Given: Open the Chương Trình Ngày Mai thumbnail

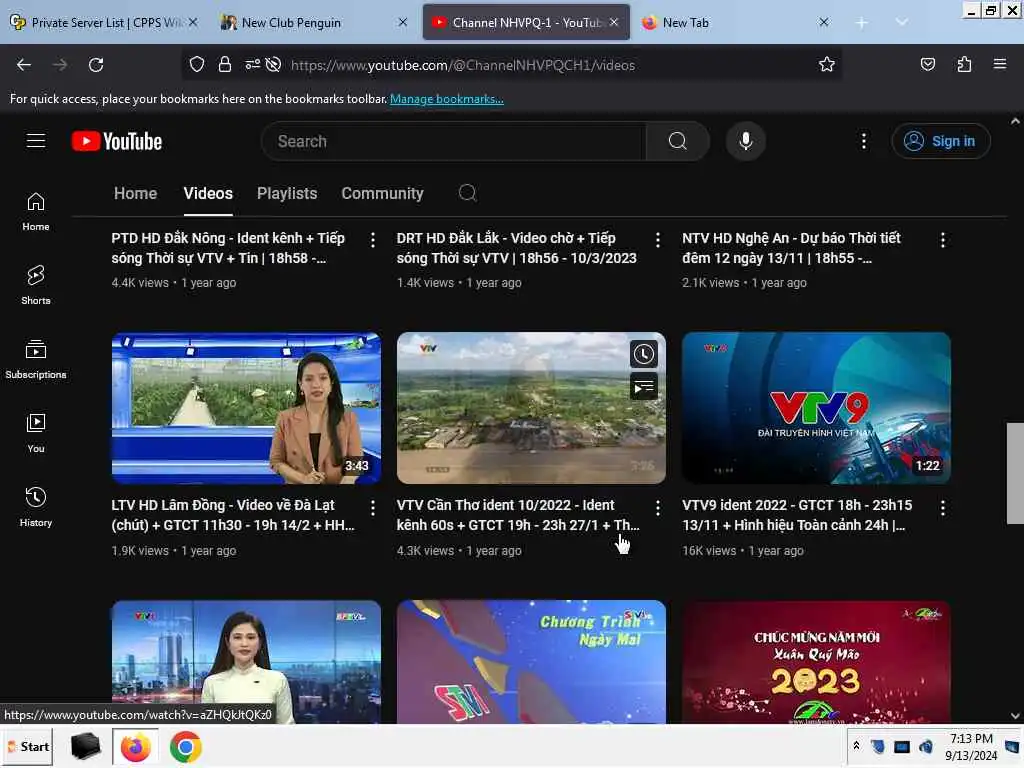Looking at the screenshot, I should pos(531,662).
